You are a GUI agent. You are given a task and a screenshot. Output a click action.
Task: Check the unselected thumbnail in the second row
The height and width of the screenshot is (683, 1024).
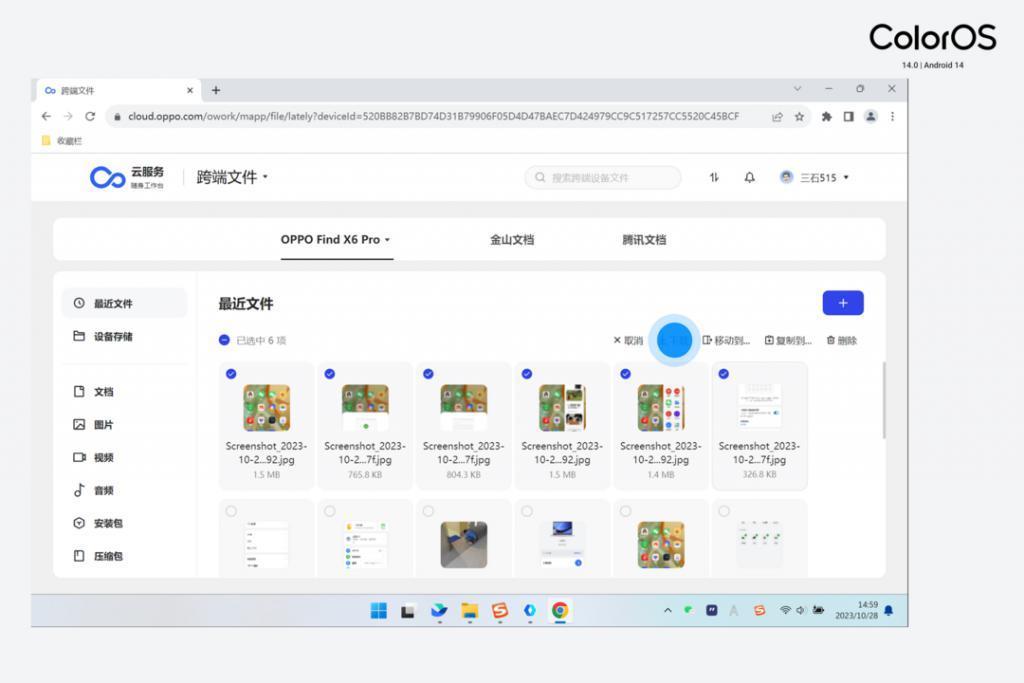click(x=232, y=510)
